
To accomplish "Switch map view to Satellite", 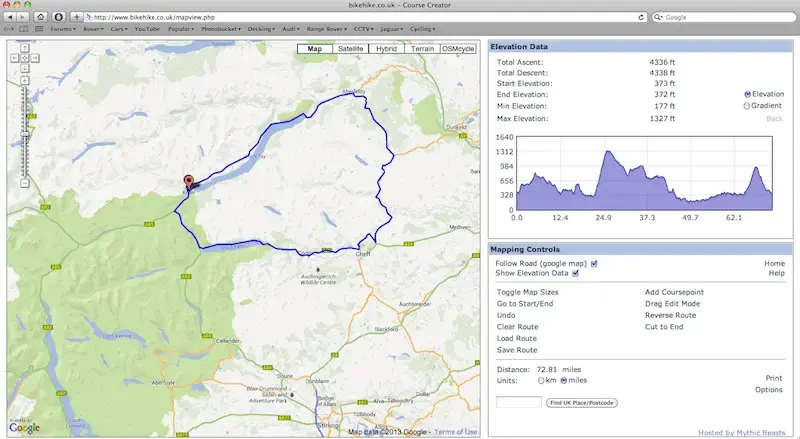I will (x=351, y=49).
